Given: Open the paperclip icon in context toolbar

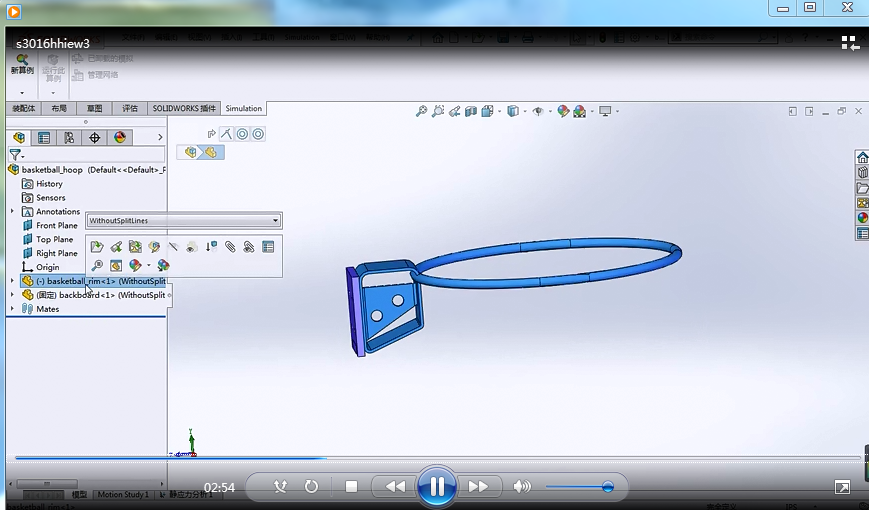Looking at the screenshot, I should coord(230,246).
